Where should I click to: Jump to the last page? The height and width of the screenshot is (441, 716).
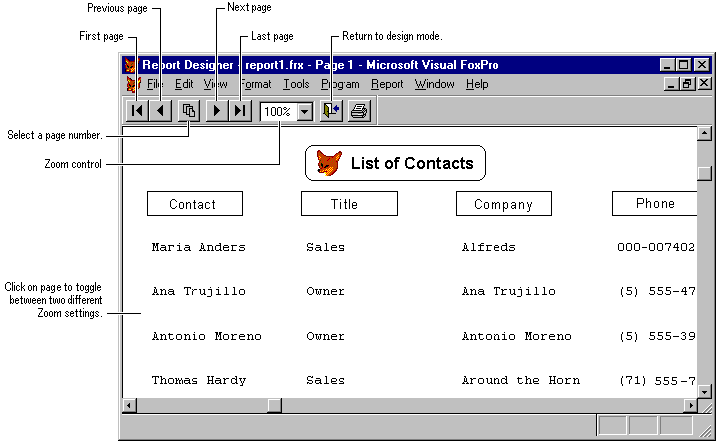pyautogui.click(x=239, y=110)
